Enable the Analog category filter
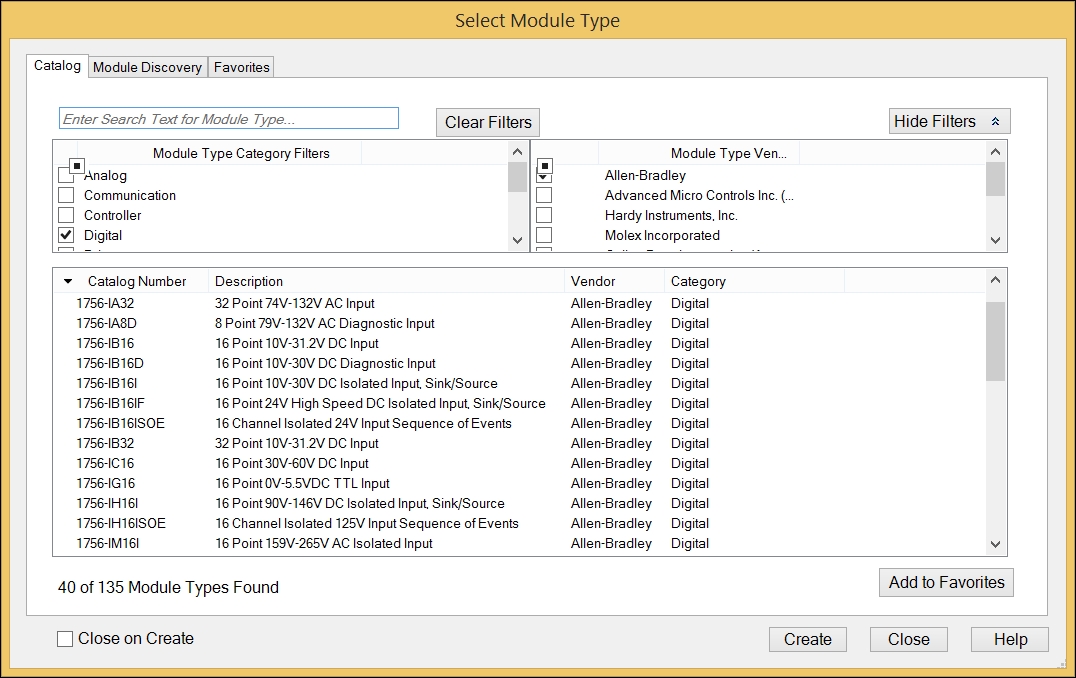 click(x=66, y=175)
